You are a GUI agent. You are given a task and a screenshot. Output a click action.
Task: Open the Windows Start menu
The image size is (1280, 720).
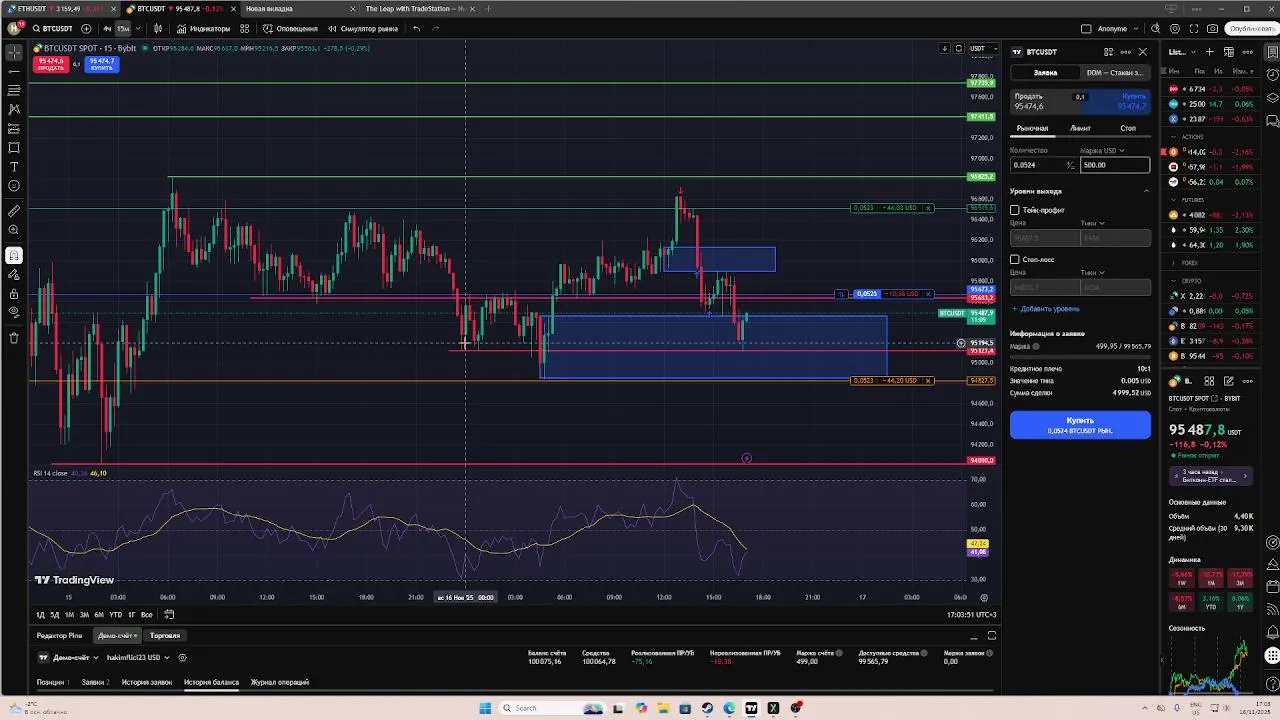click(485, 708)
